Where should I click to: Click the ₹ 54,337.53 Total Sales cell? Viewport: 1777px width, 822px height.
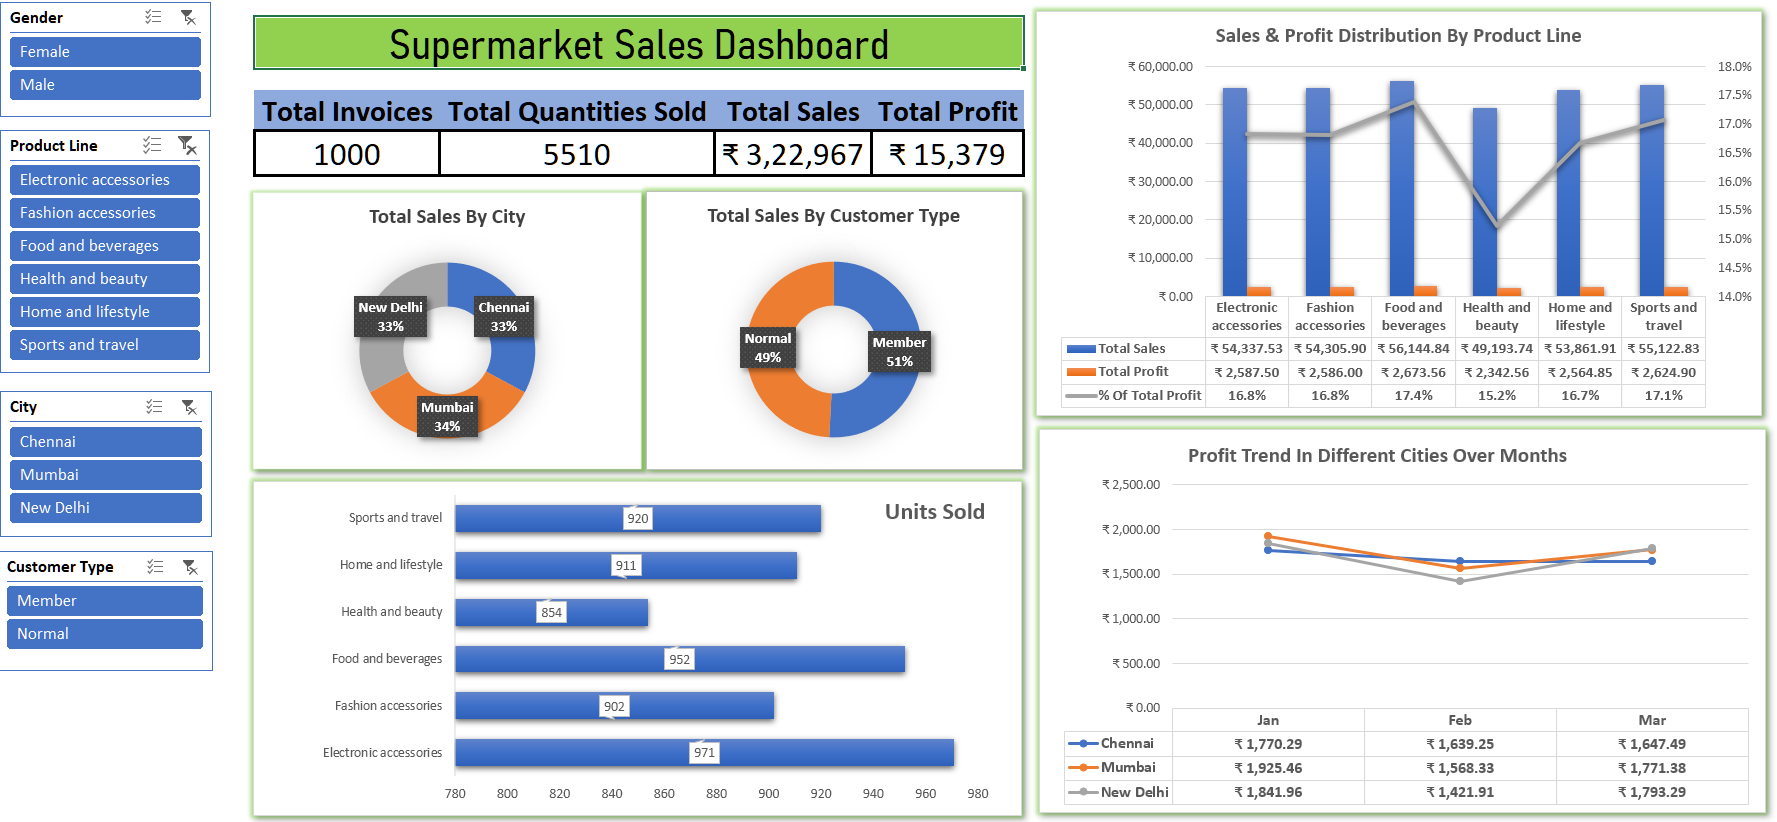[x=1246, y=349]
